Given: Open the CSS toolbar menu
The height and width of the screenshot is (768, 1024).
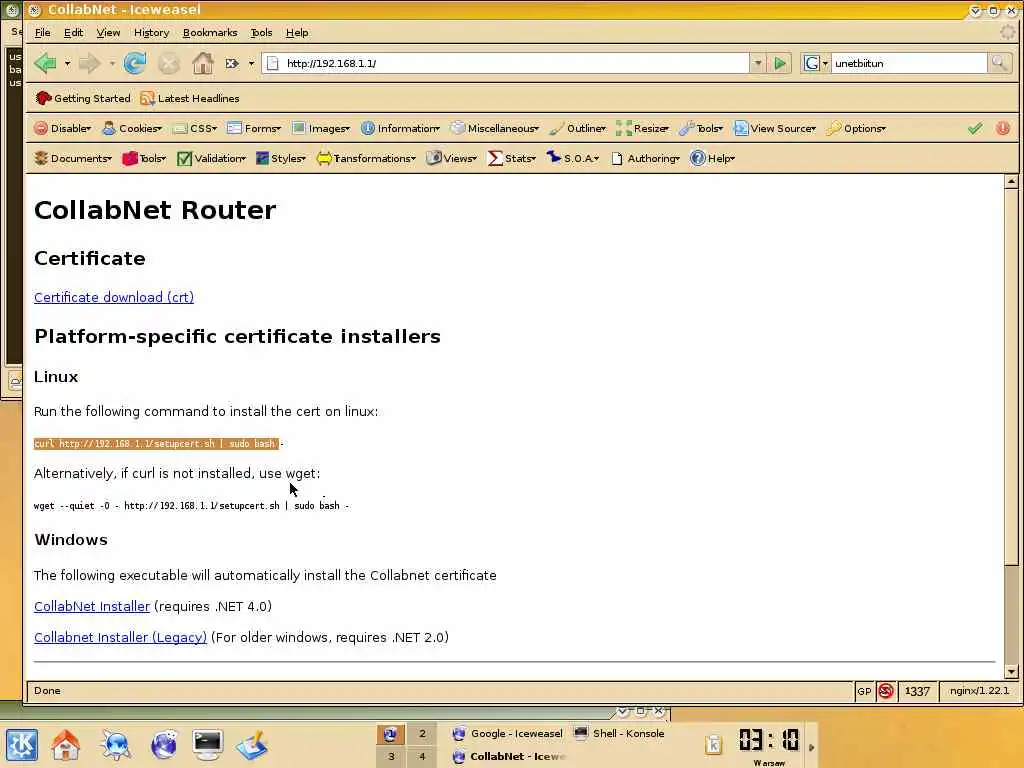Looking at the screenshot, I should [195, 129].
